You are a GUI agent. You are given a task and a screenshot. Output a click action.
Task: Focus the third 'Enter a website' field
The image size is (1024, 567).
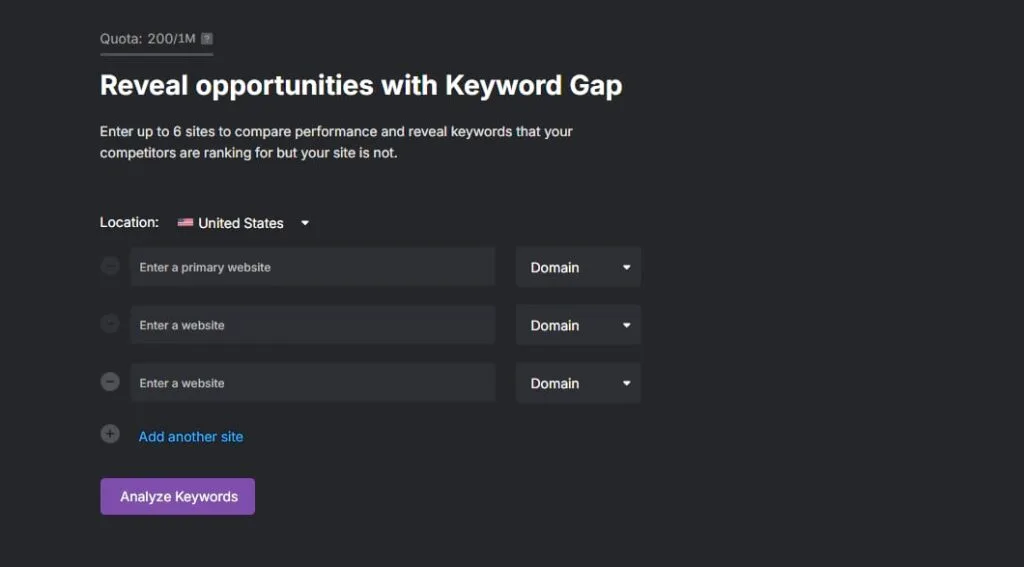point(313,383)
